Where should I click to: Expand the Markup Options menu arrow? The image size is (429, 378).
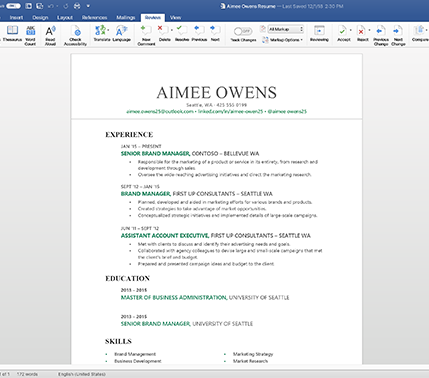click(x=302, y=40)
